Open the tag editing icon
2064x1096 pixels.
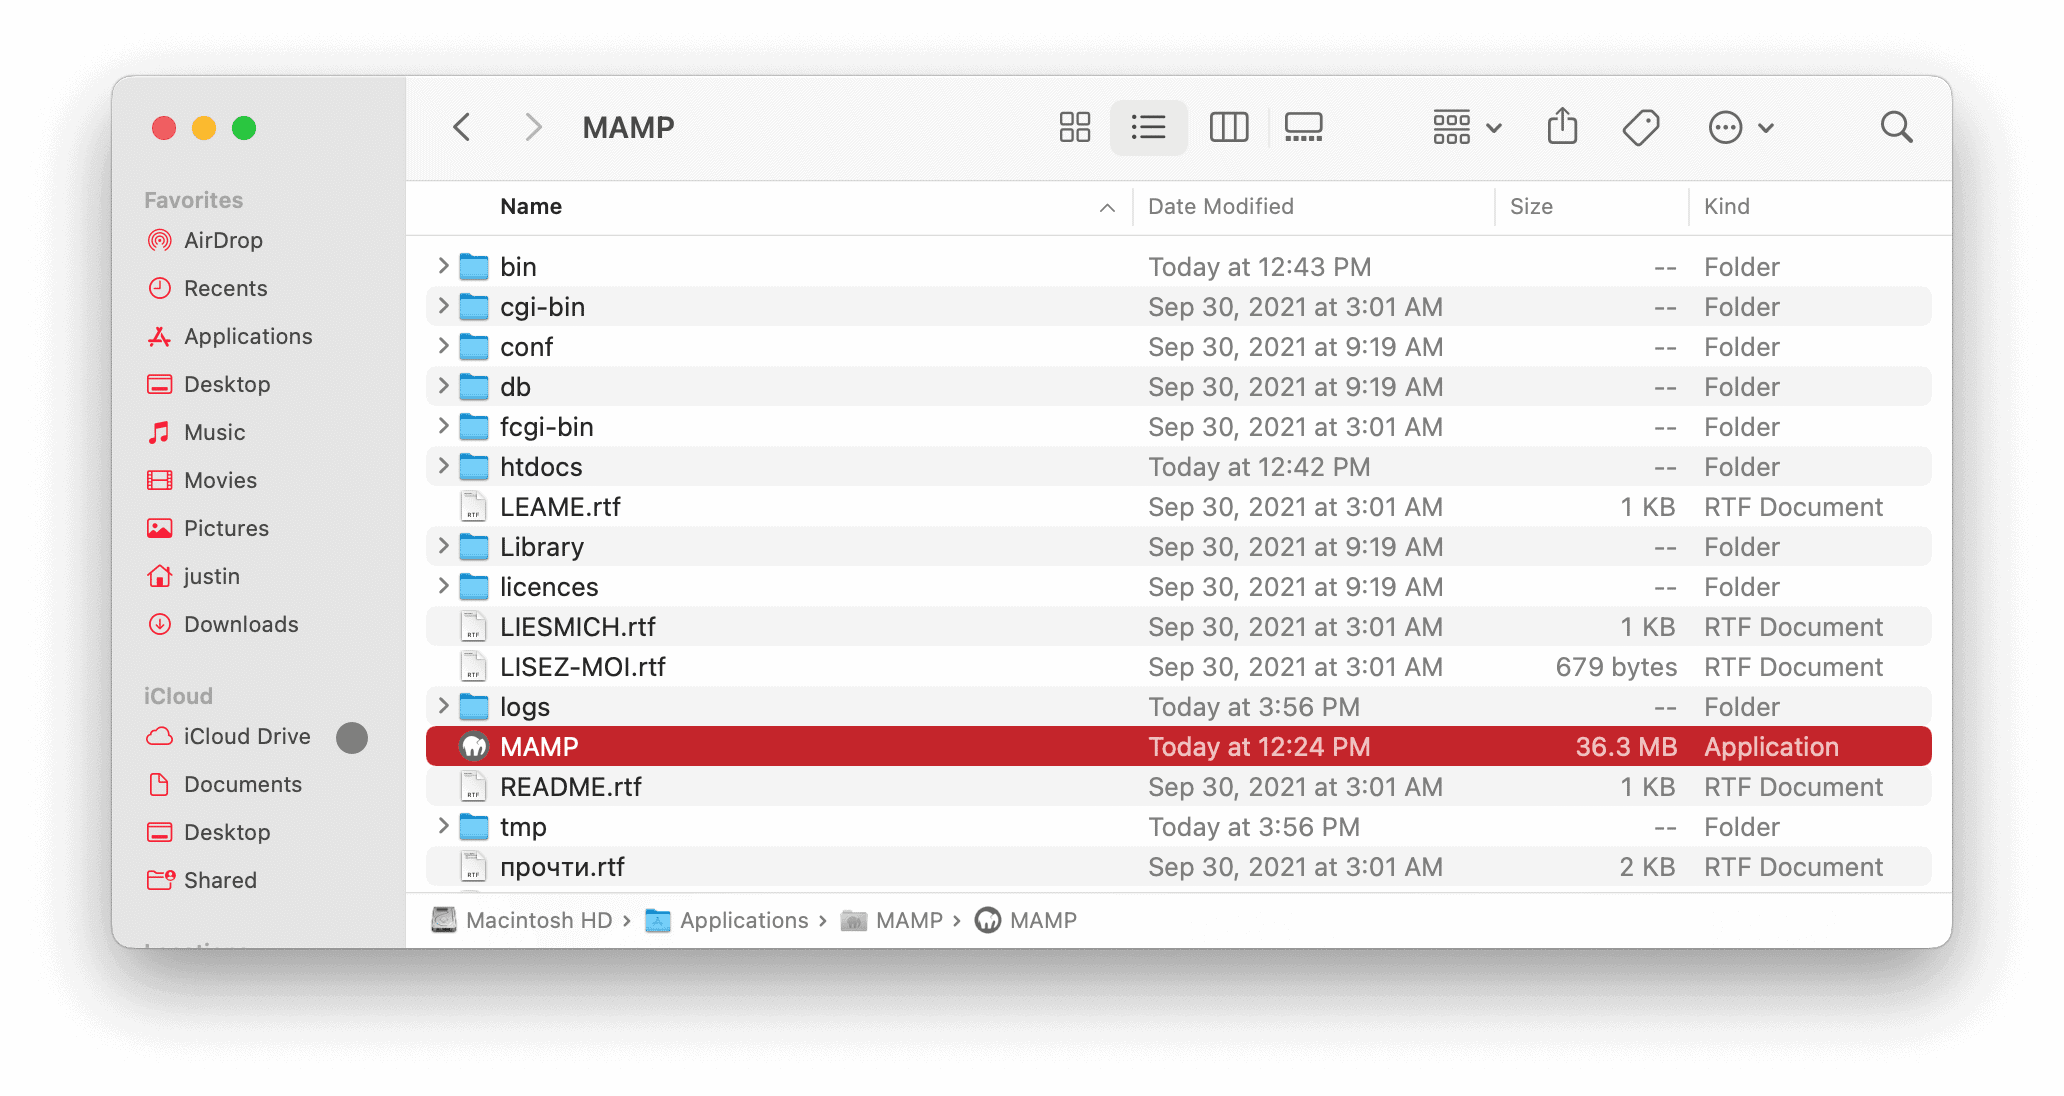[1640, 127]
